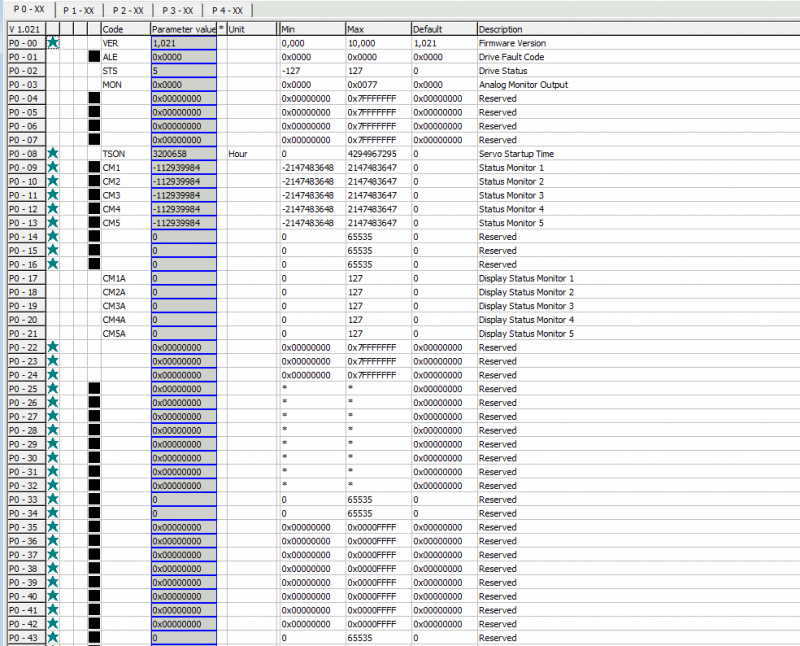The image size is (800, 646).
Task: Select the MON parameter value field
Action: pyautogui.click(x=183, y=85)
